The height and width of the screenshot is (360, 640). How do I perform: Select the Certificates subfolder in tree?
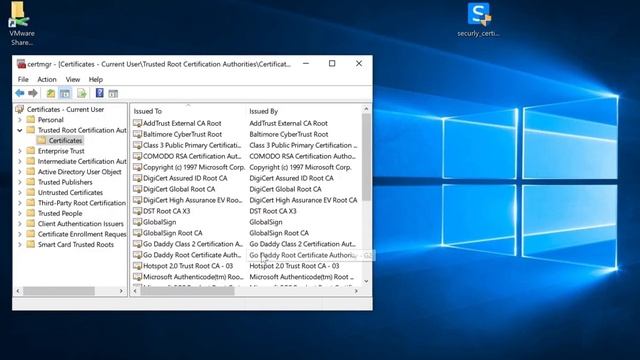coord(65,140)
